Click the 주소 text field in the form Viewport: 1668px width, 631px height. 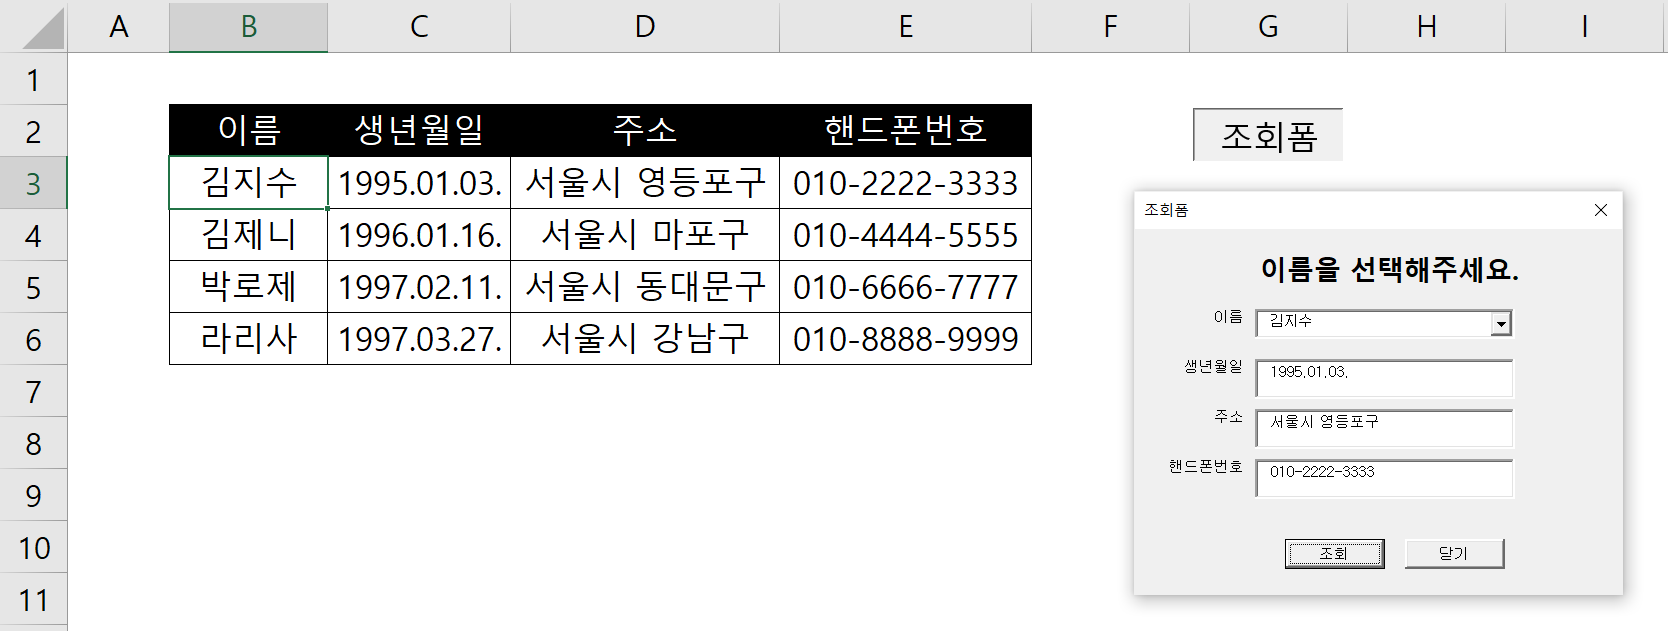[1384, 428]
